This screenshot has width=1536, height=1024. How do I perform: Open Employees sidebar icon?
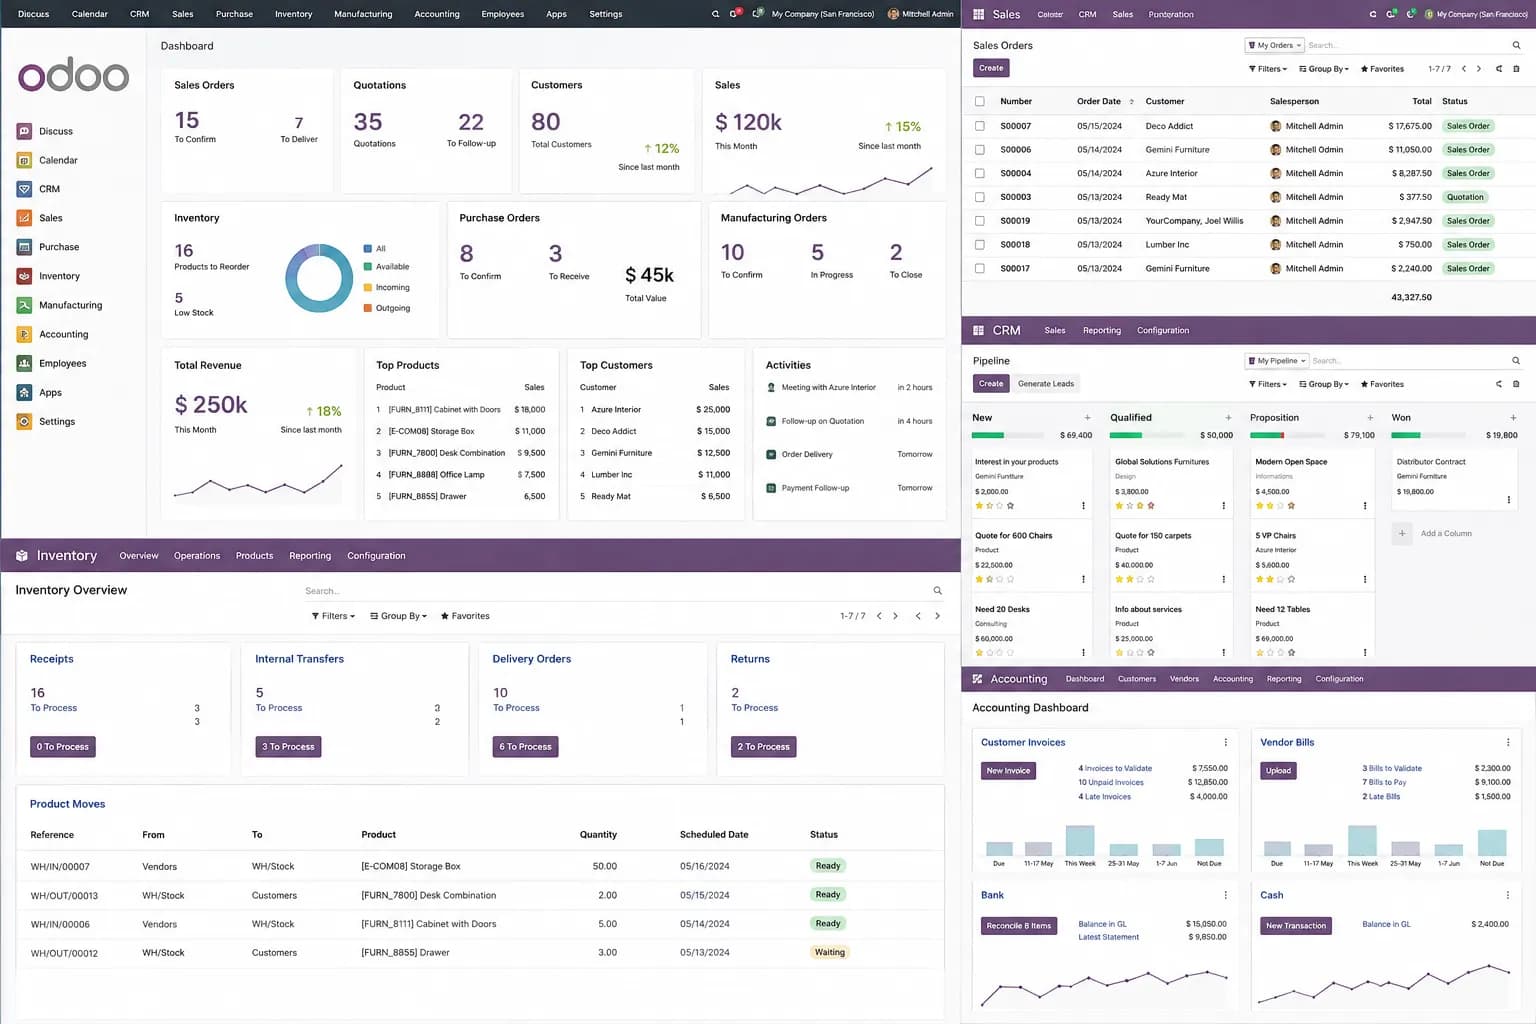(24, 363)
